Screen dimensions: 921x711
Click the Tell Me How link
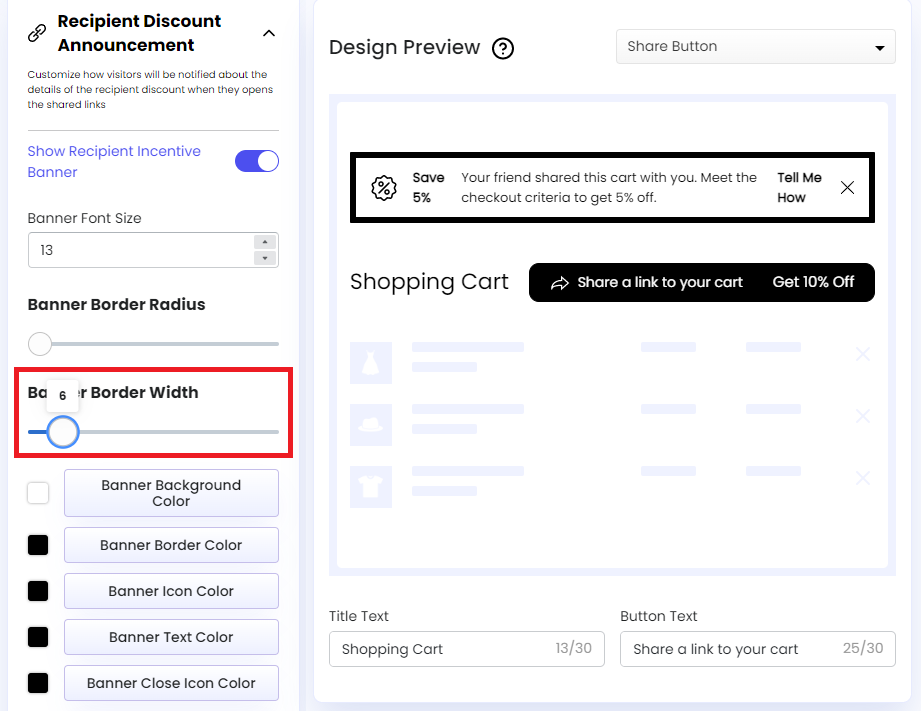pyautogui.click(x=799, y=187)
